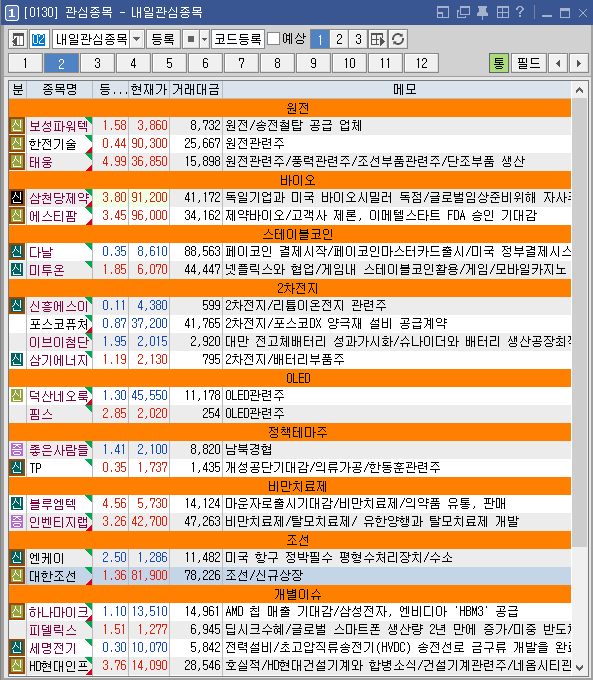593x680 pixels.
Task: Select the 에스티팜 stock name
Action: click(x=52, y=216)
